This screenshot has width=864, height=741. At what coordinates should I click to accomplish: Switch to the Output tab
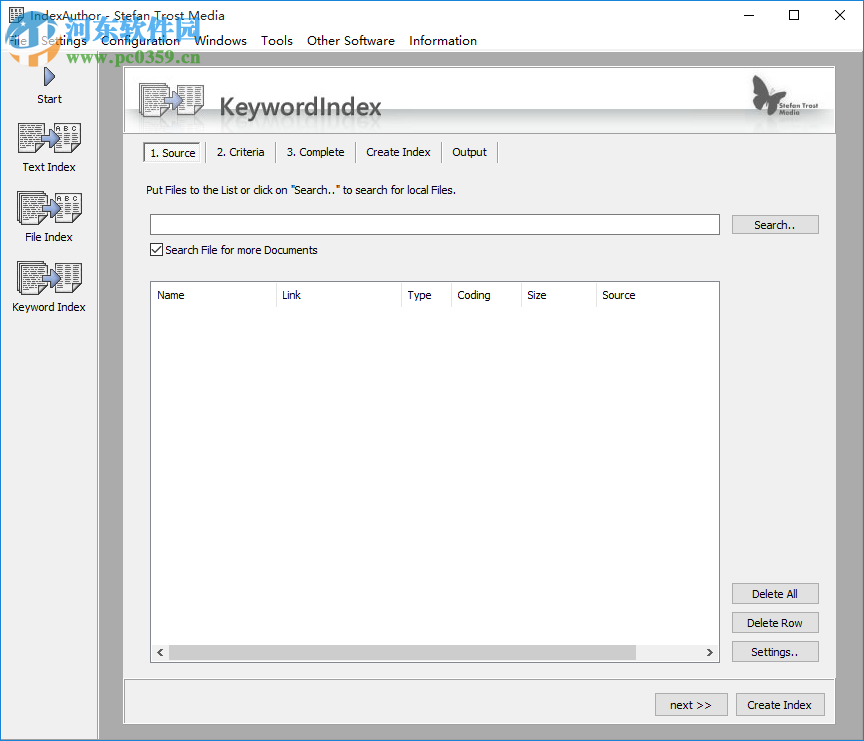pos(469,152)
